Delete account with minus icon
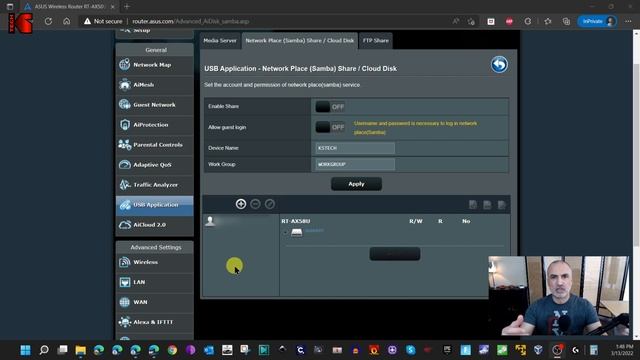The width and height of the screenshot is (640, 360). tap(256, 204)
